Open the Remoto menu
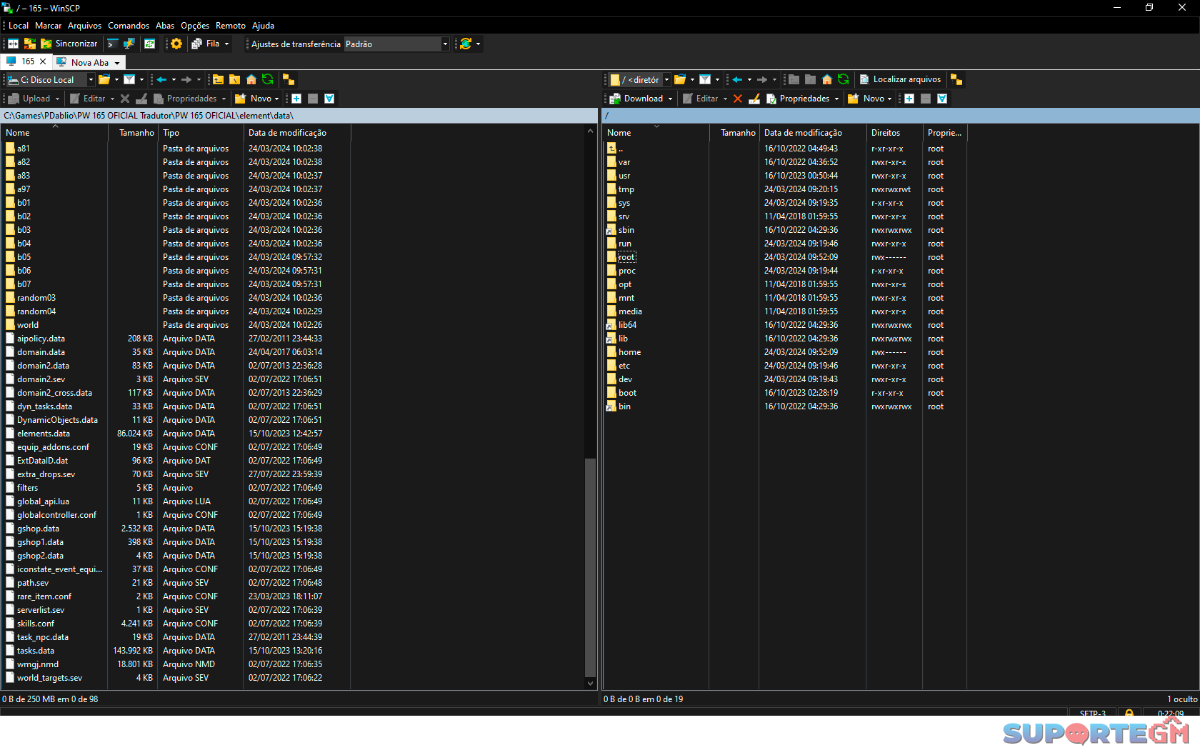 click(x=231, y=25)
